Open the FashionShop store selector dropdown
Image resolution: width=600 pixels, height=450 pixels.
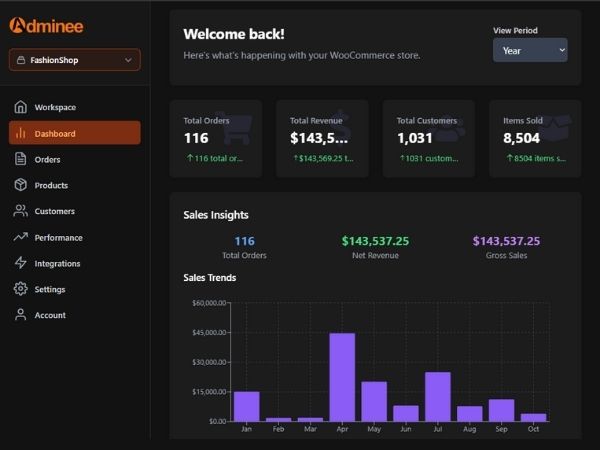click(x=74, y=60)
